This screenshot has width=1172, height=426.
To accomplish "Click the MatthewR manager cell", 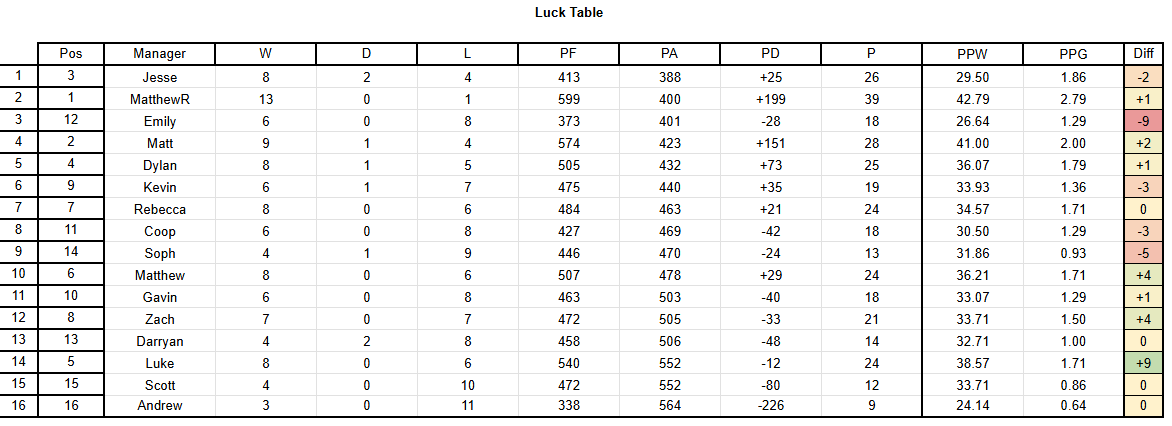I will (x=160, y=99).
